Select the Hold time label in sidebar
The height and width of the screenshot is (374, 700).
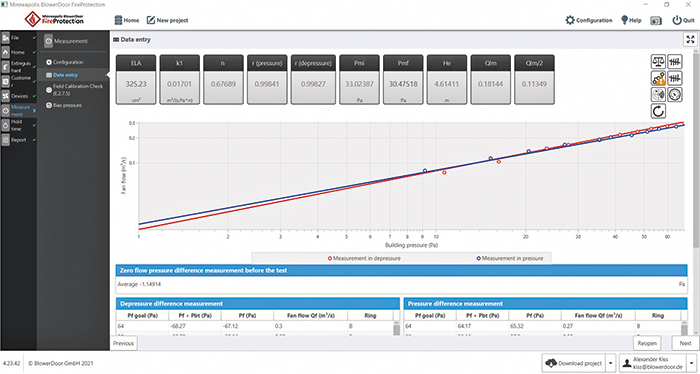pos(17,125)
